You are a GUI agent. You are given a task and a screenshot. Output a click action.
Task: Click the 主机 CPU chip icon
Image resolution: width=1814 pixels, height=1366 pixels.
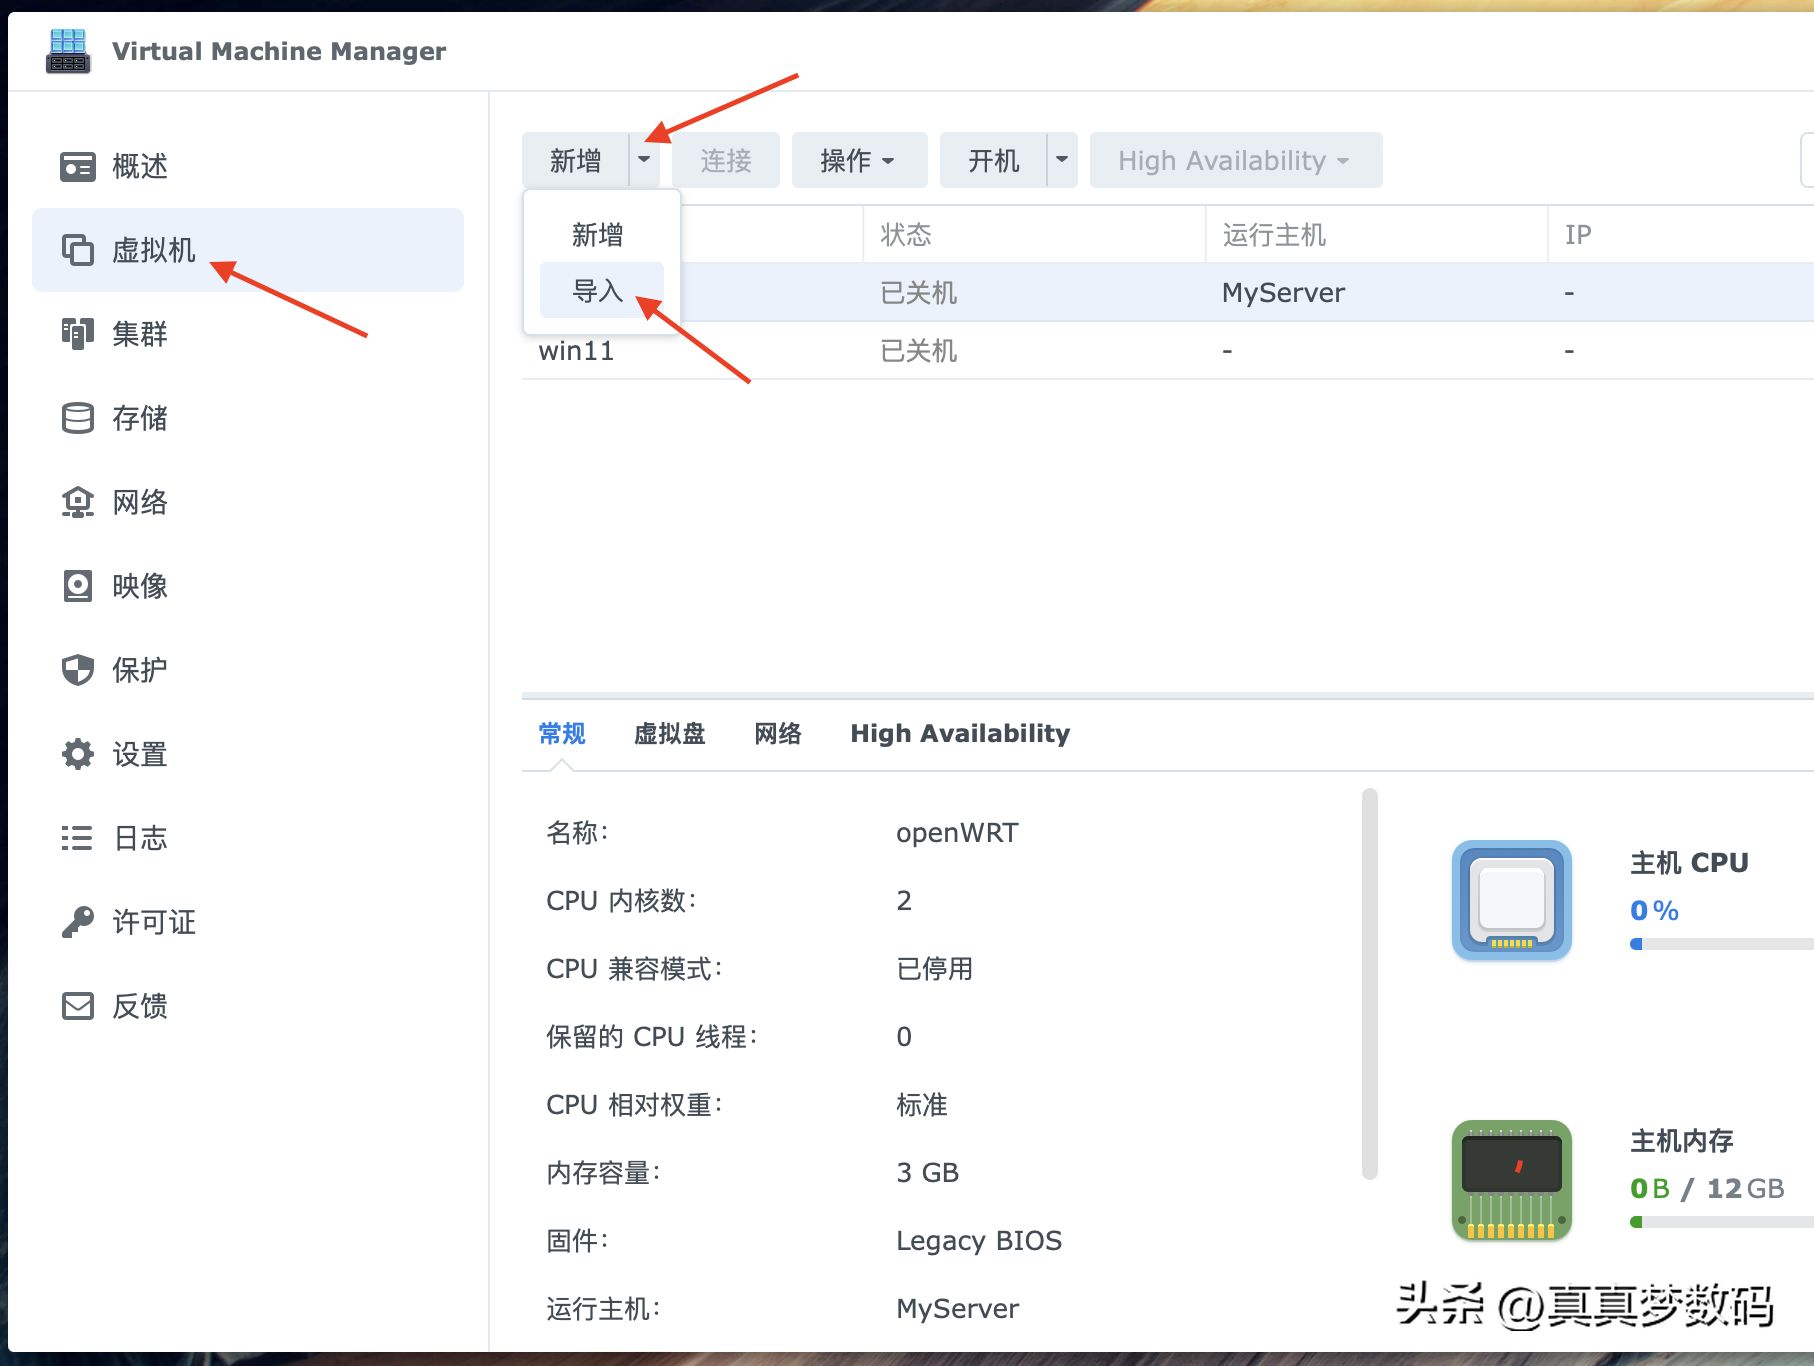click(x=1512, y=900)
